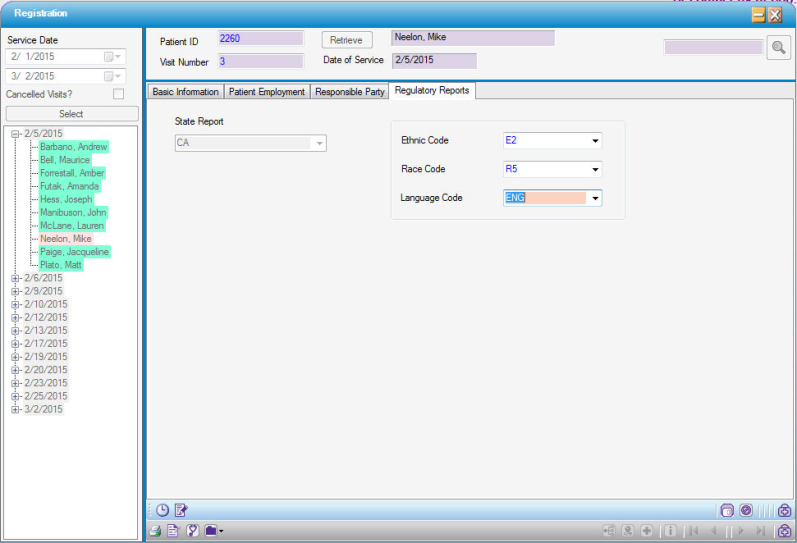This screenshot has height=543, width=797.
Task: Click the magnifying glass search button
Action: 778,47
